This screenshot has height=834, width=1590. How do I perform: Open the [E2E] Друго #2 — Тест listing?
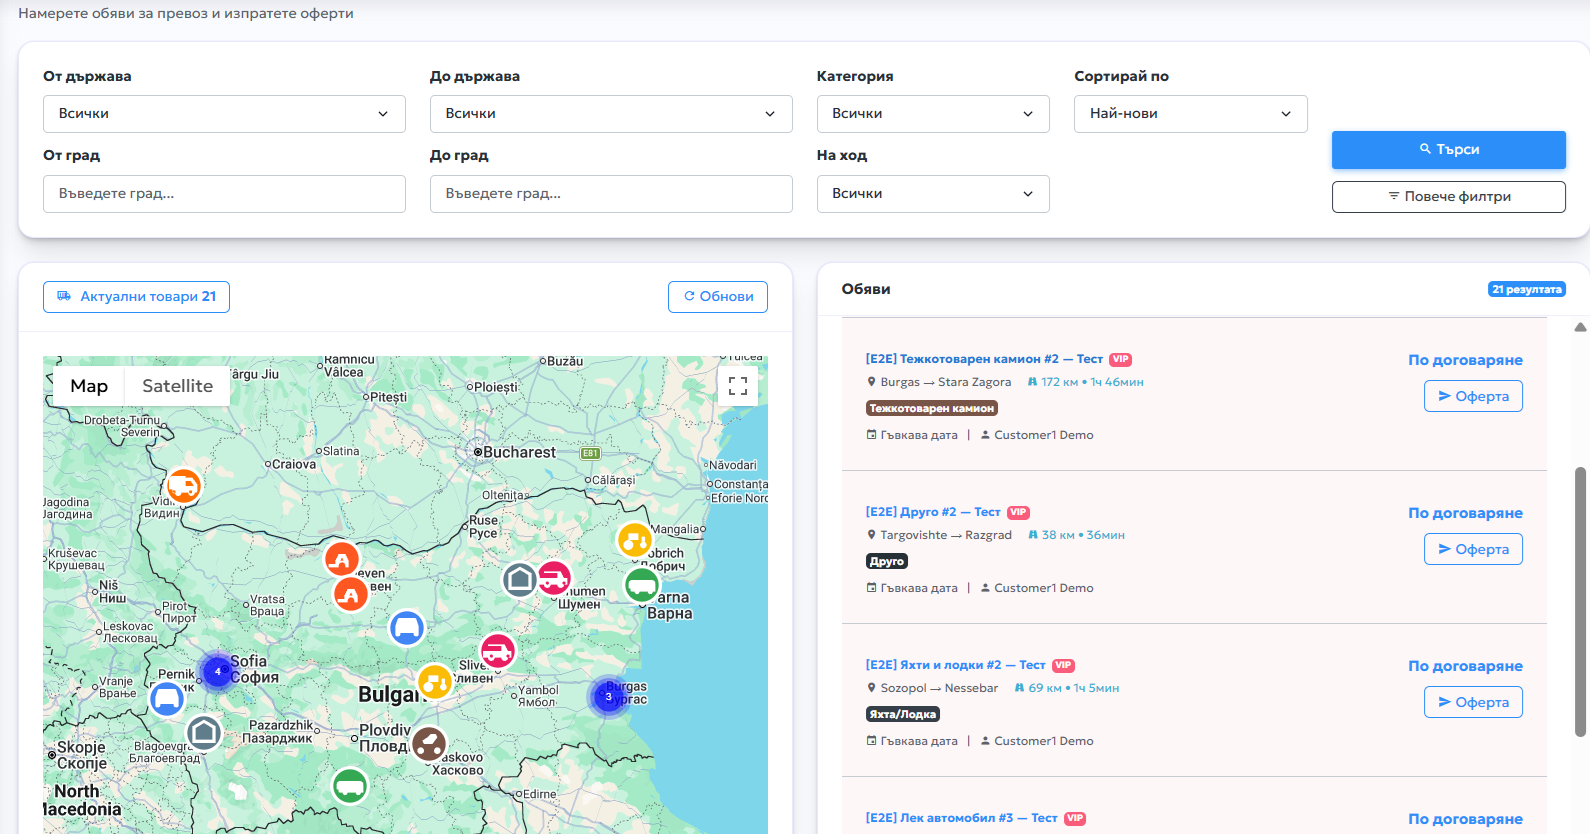933,512
